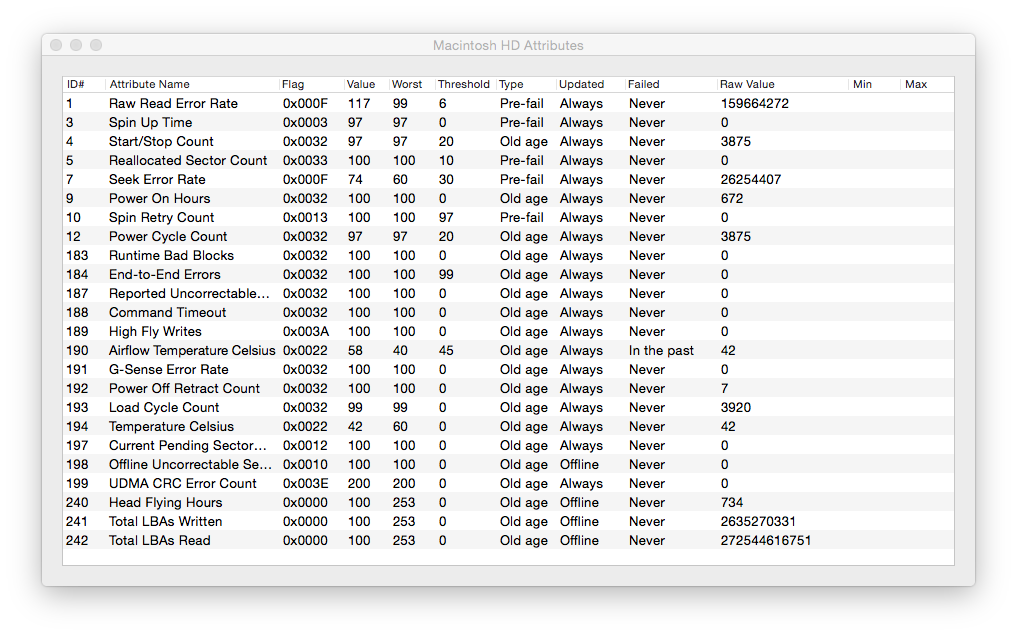Select Airflow Temperature Celsius row

coord(508,350)
